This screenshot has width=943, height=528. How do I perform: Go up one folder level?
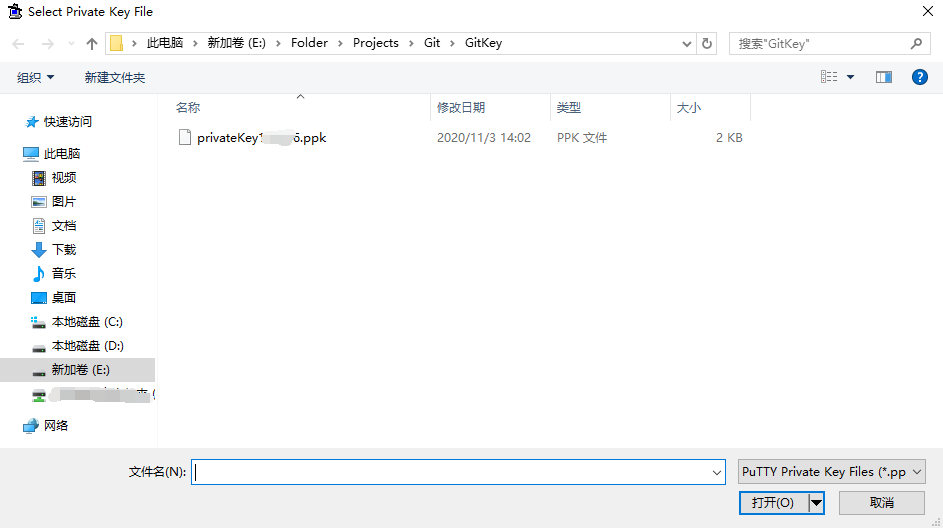pyautogui.click(x=91, y=43)
